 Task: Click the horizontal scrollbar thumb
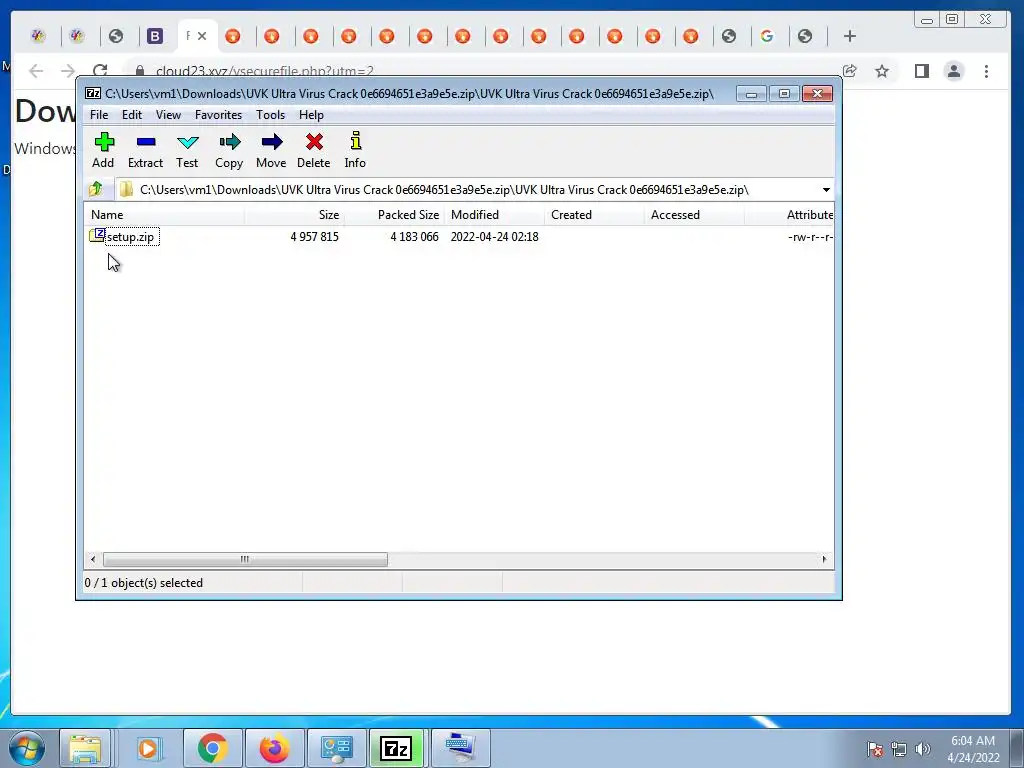tap(245, 560)
